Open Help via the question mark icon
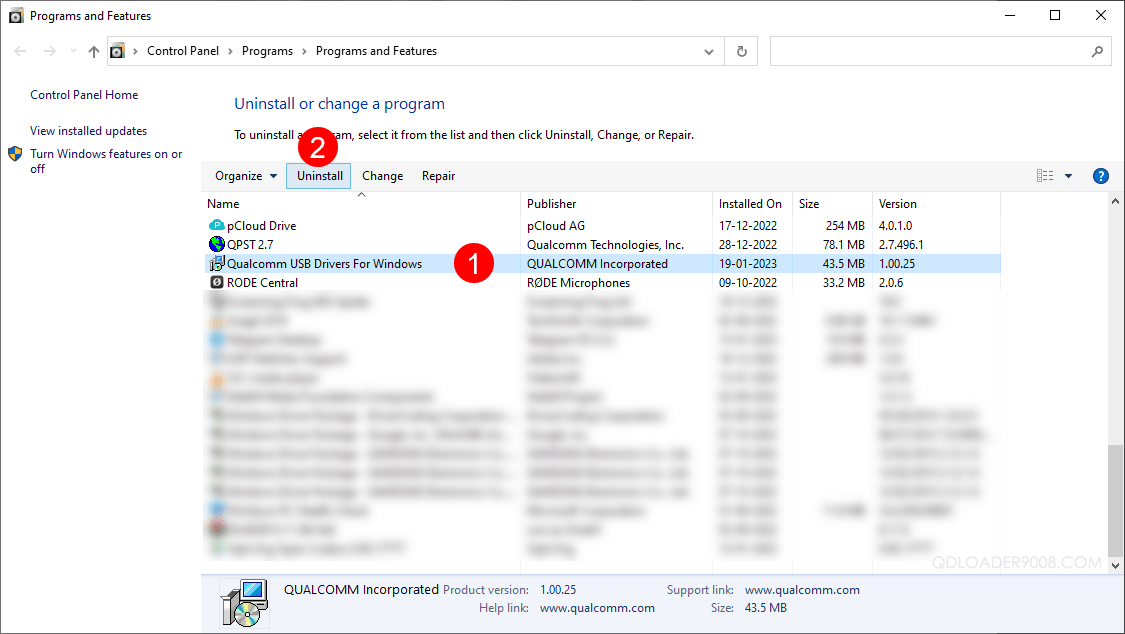The height and width of the screenshot is (634, 1125). click(x=1100, y=175)
